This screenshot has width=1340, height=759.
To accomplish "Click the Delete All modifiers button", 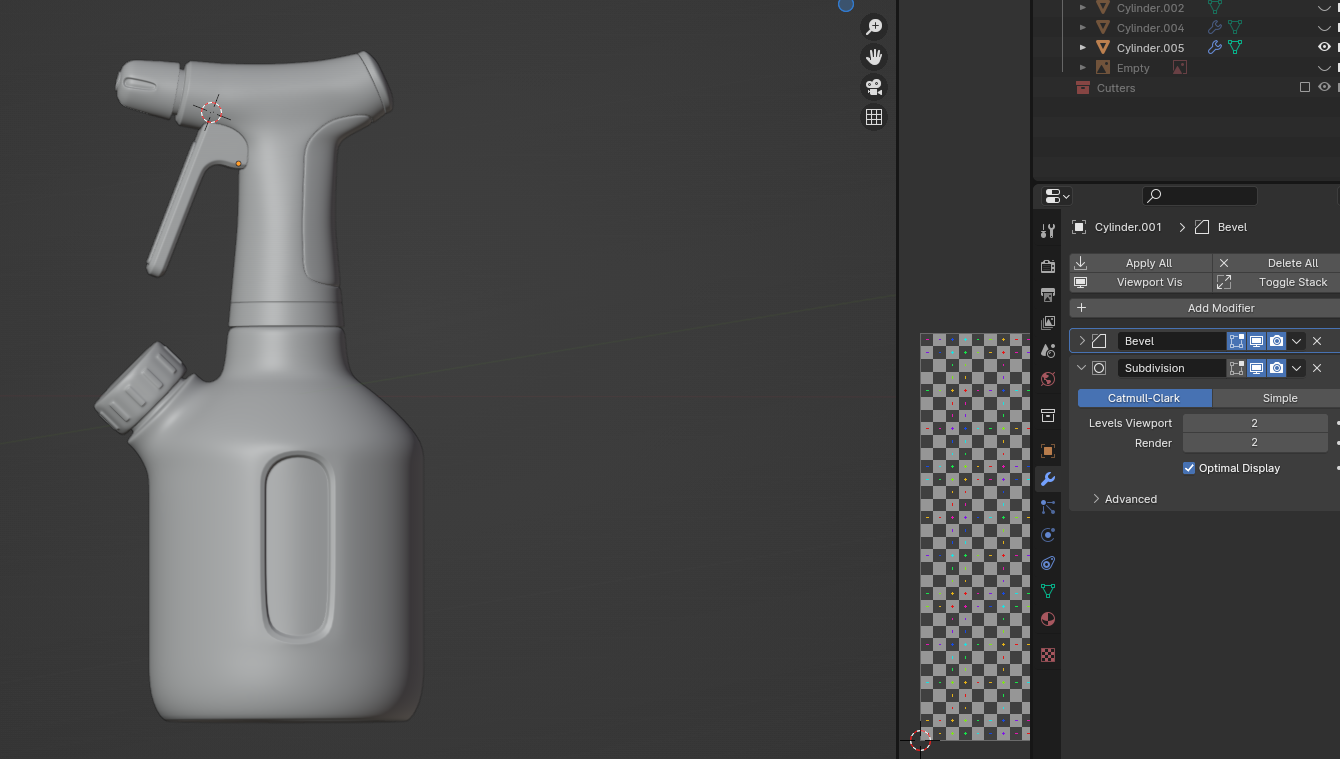I will pos(1276,263).
